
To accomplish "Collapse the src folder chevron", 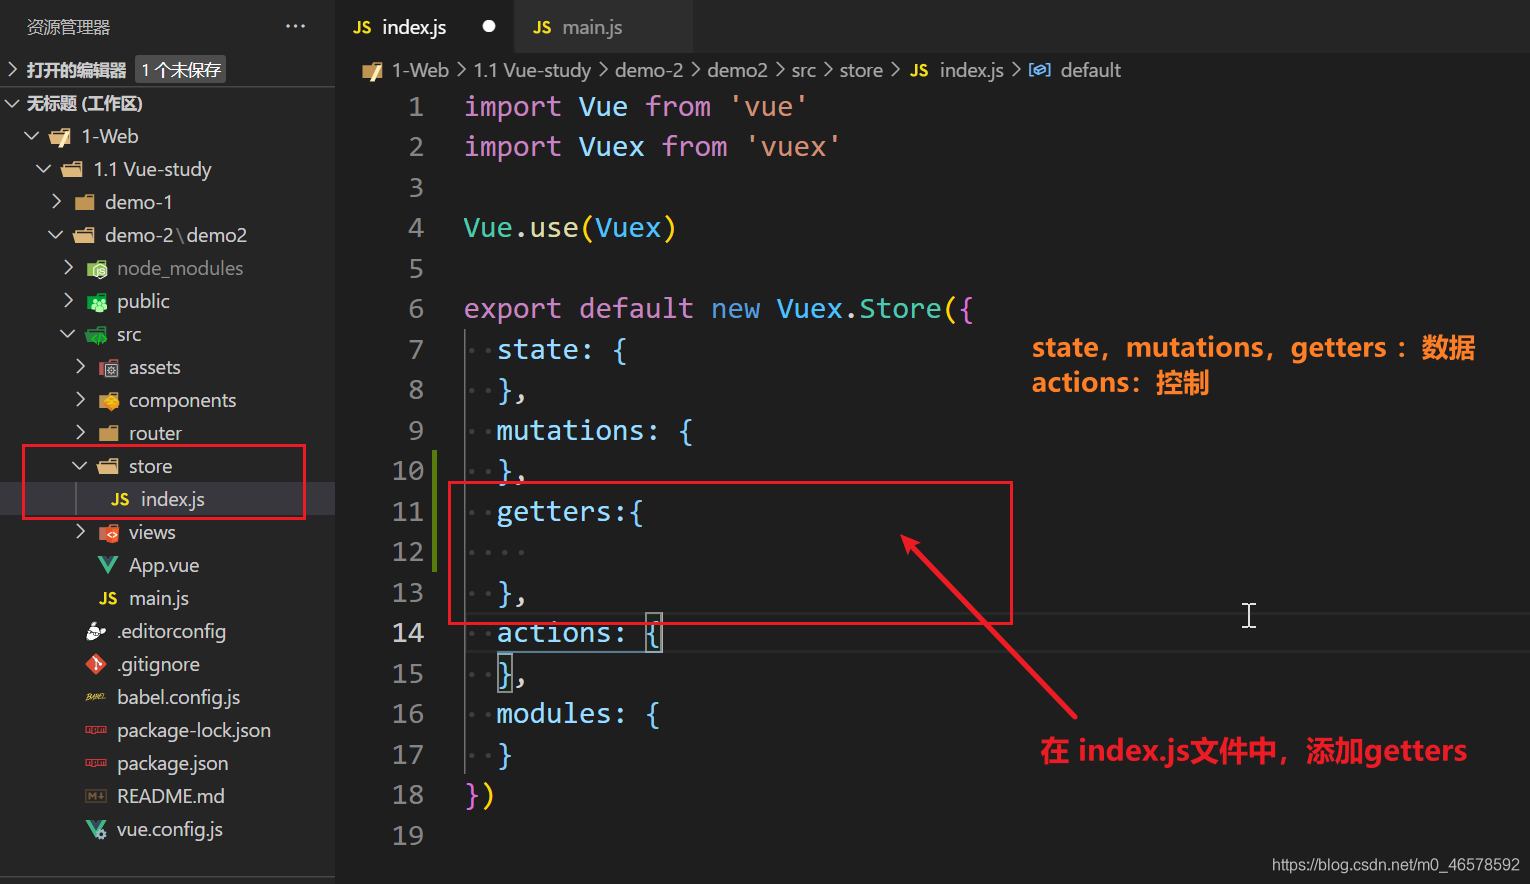I will pyautogui.click(x=68, y=334).
